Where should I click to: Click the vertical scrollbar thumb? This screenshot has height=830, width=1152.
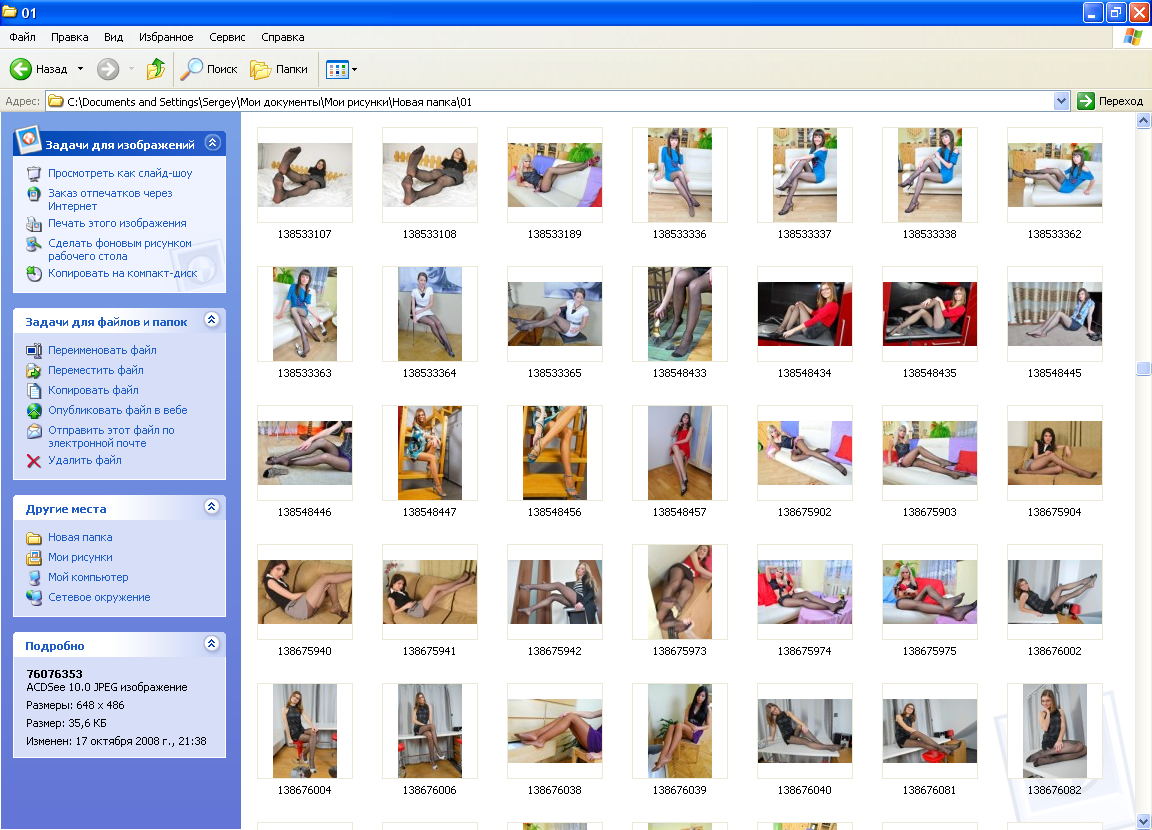point(1143,368)
